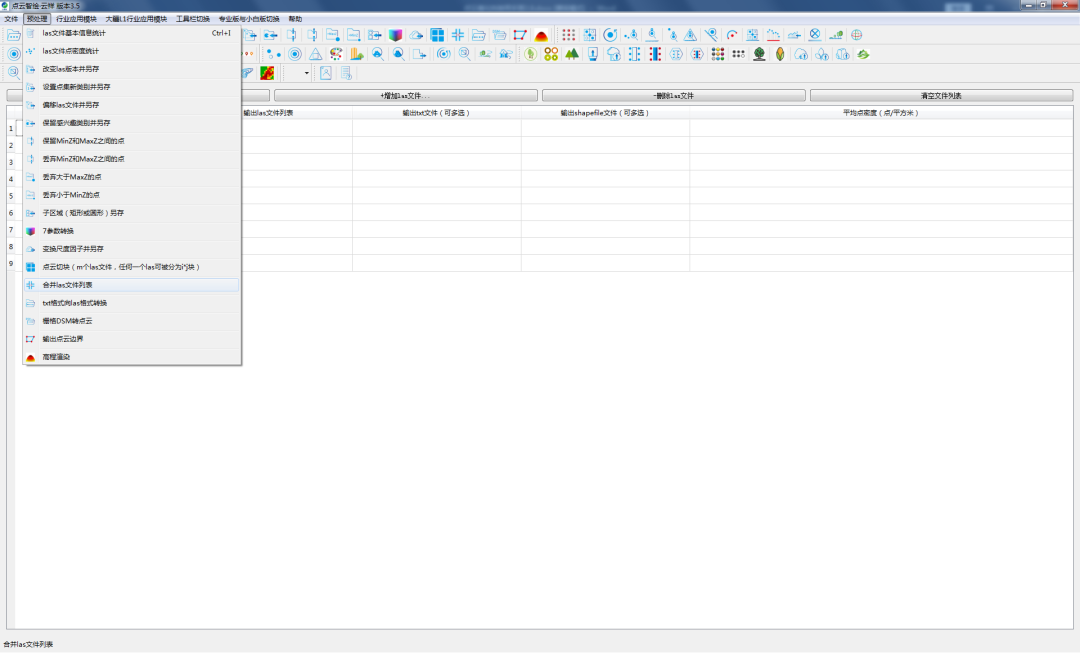Image resolution: width=1080 pixels, height=653 pixels.
Task: Choose 变换尺度因子并另存 menu entry
Action: tap(132, 249)
